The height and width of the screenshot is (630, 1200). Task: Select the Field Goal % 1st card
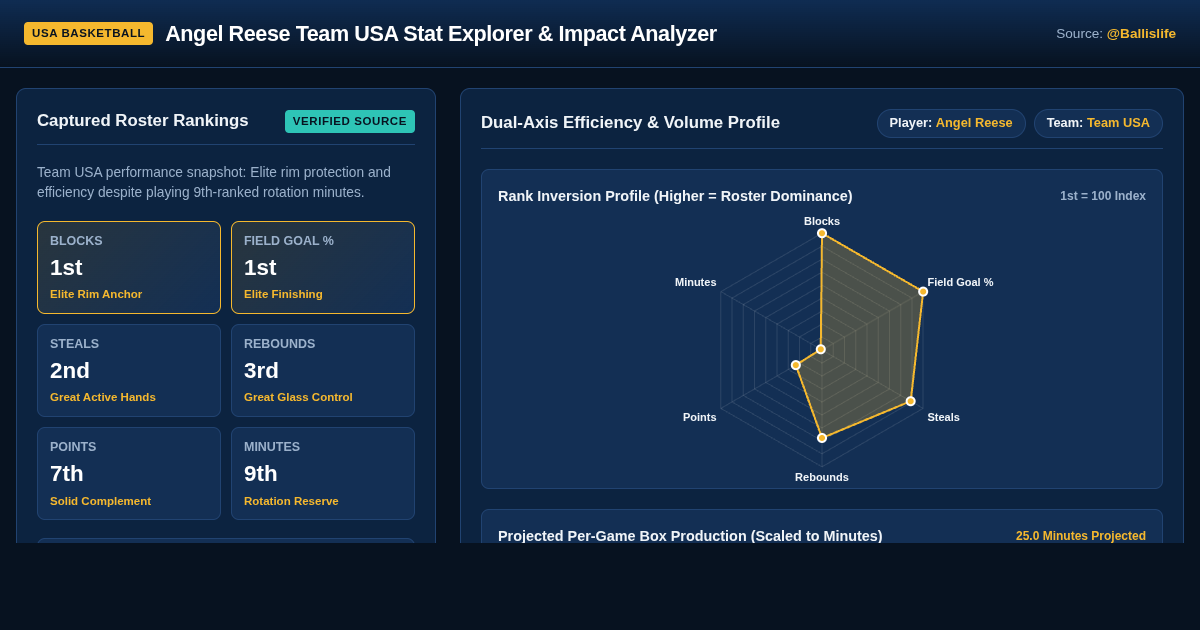pos(323,267)
